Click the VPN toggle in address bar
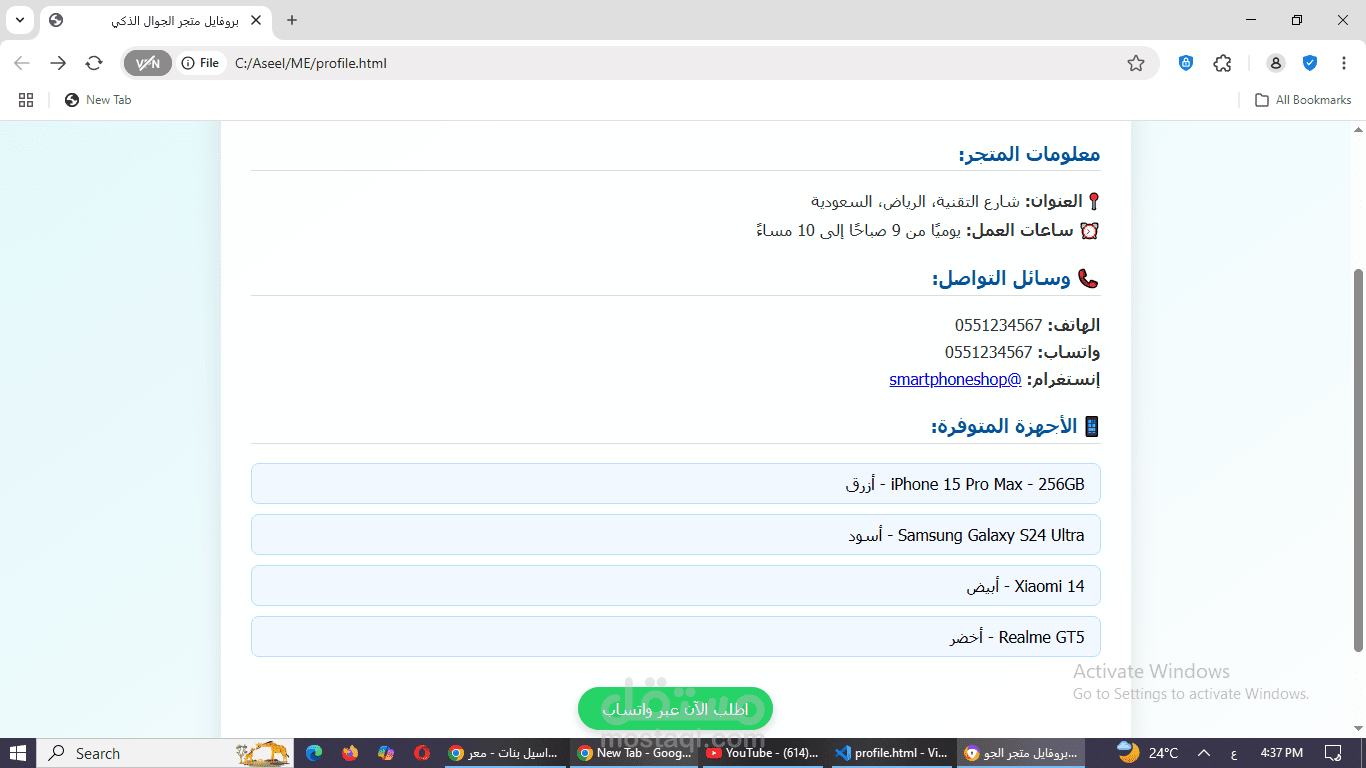The image size is (1366, 768). (x=148, y=63)
